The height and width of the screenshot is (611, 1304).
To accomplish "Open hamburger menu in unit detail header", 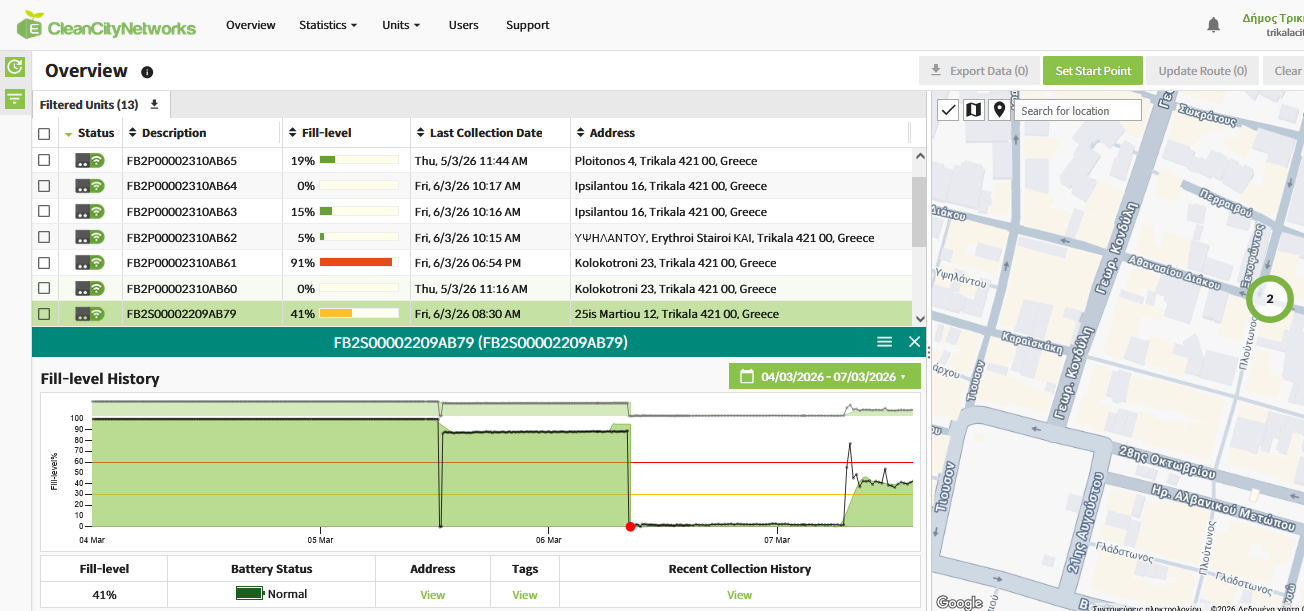I will point(884,342).
